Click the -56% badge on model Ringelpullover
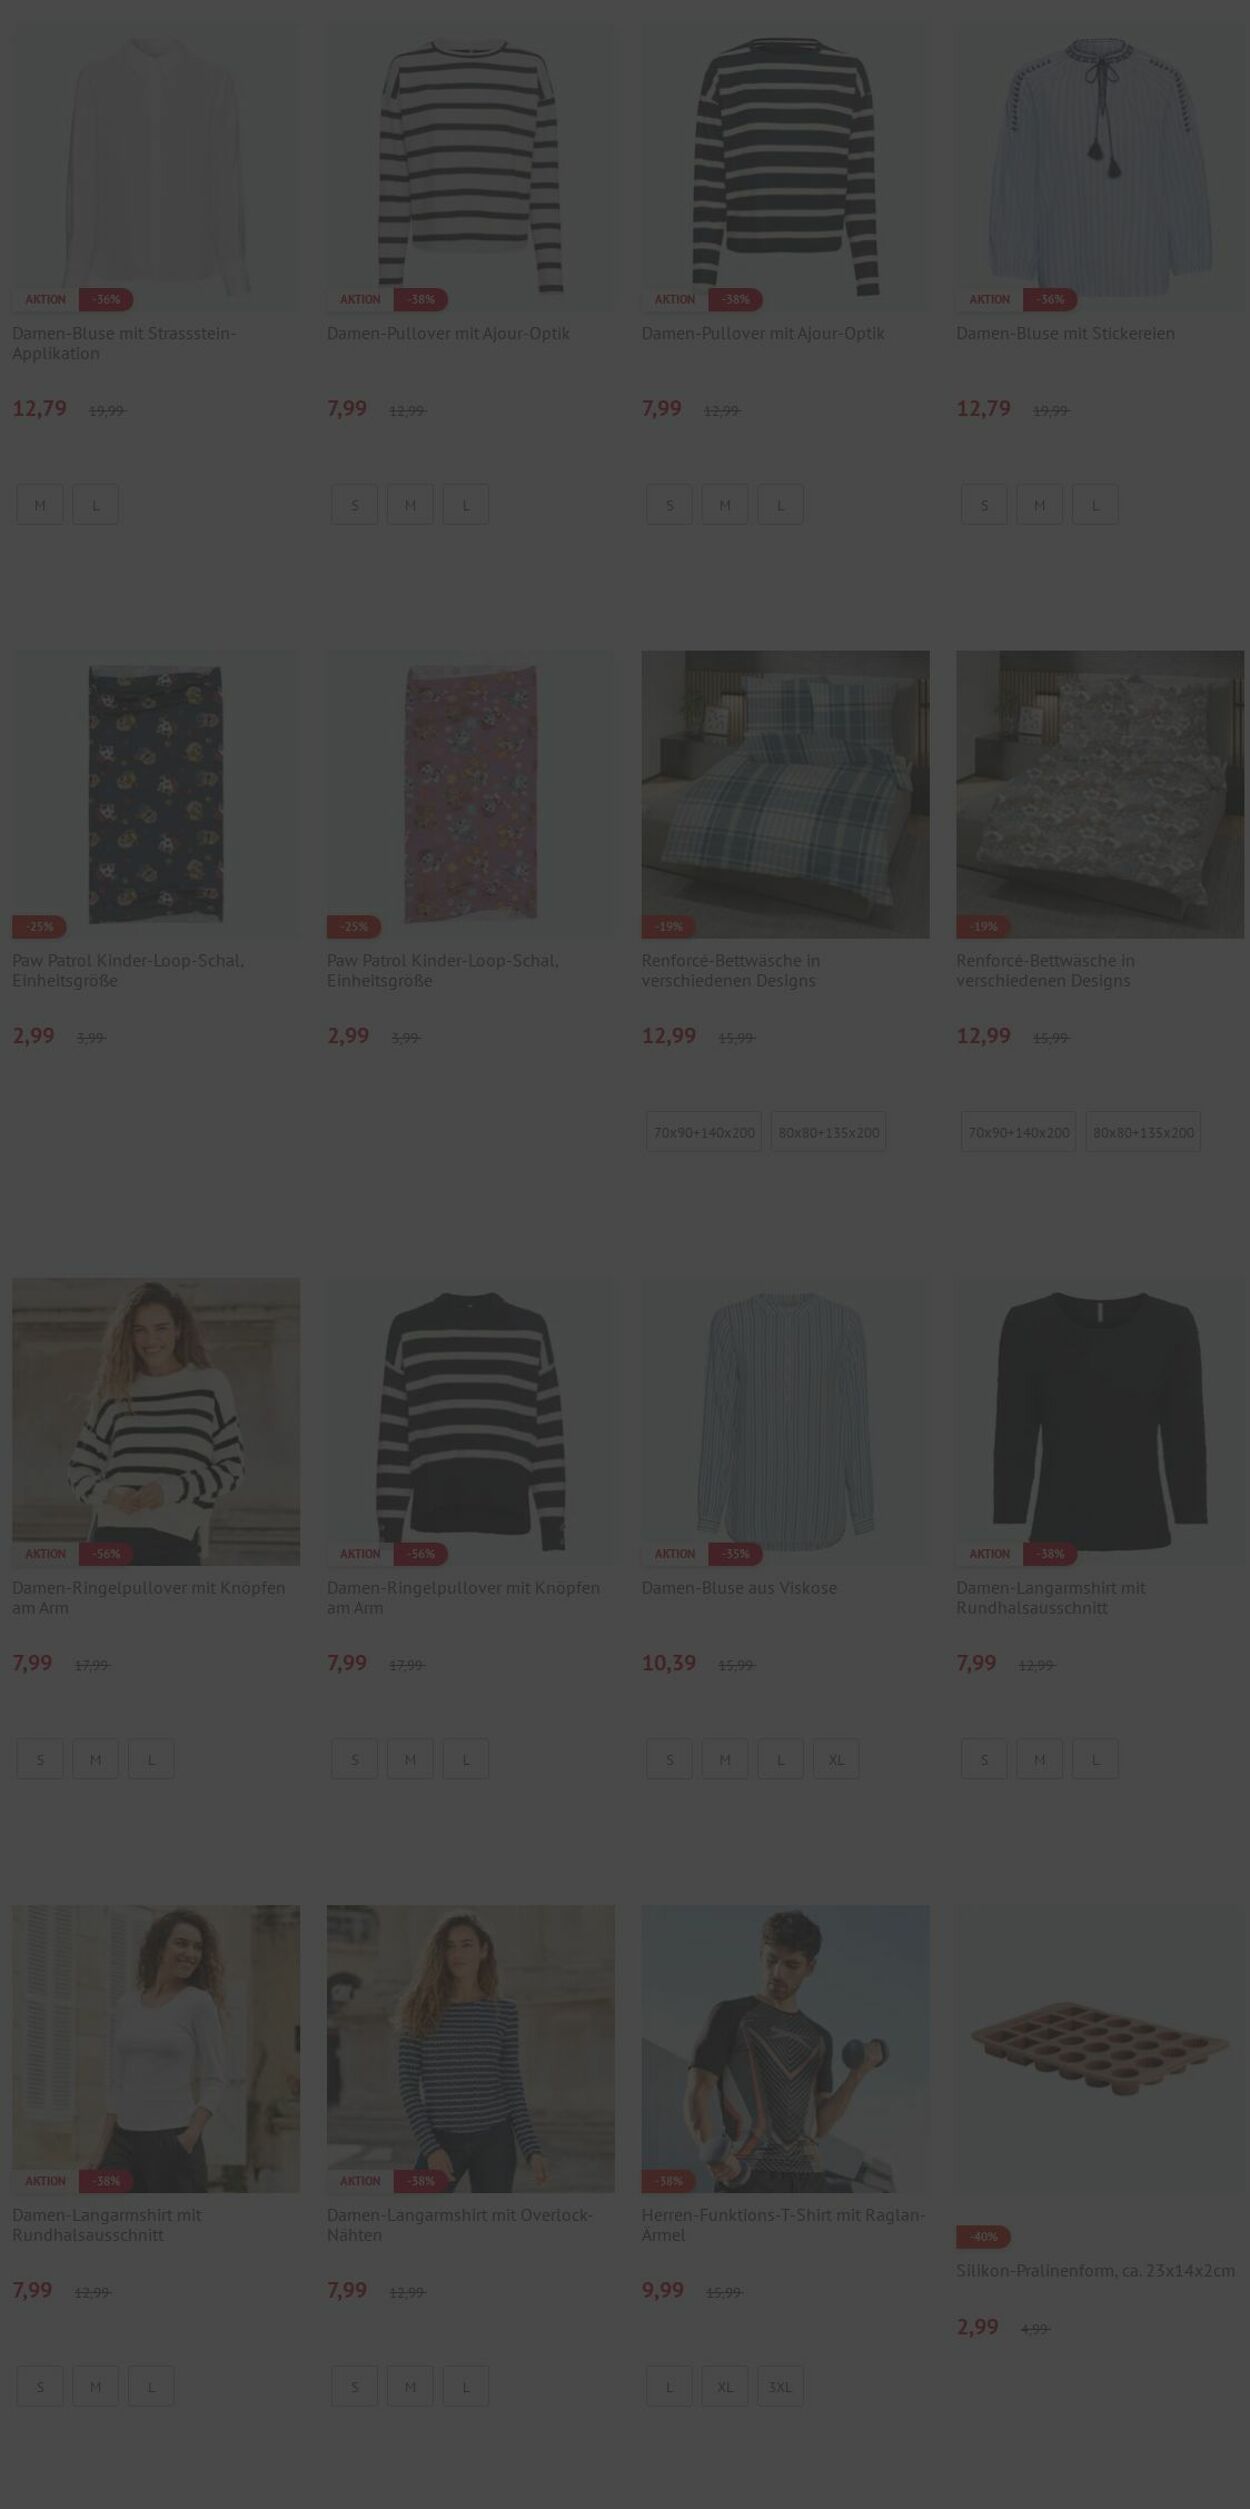This screenshot has width=1250, height=2509. point(106,1554)
